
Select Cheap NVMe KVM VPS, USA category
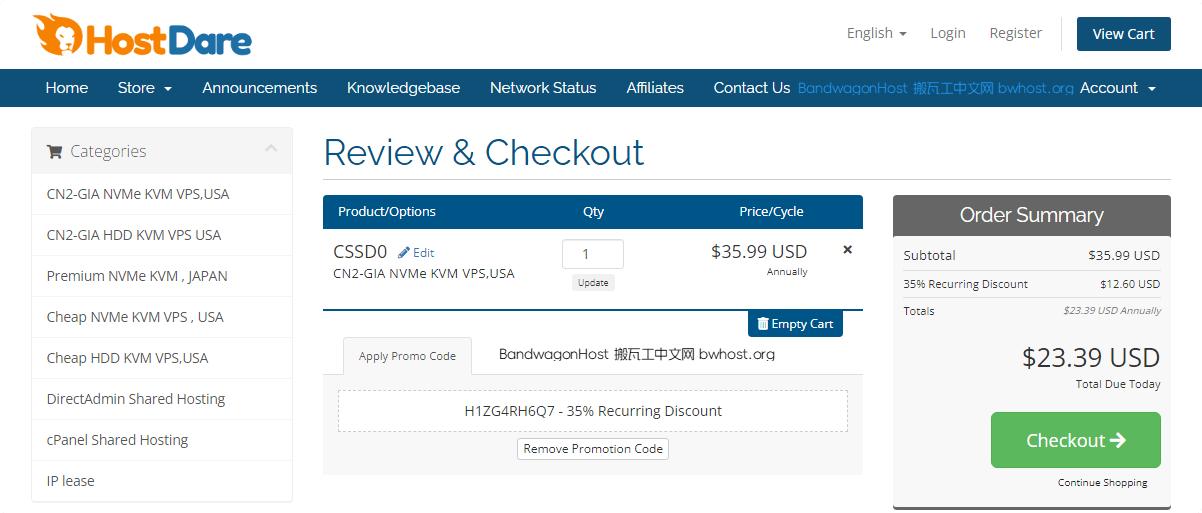point(162,317)
